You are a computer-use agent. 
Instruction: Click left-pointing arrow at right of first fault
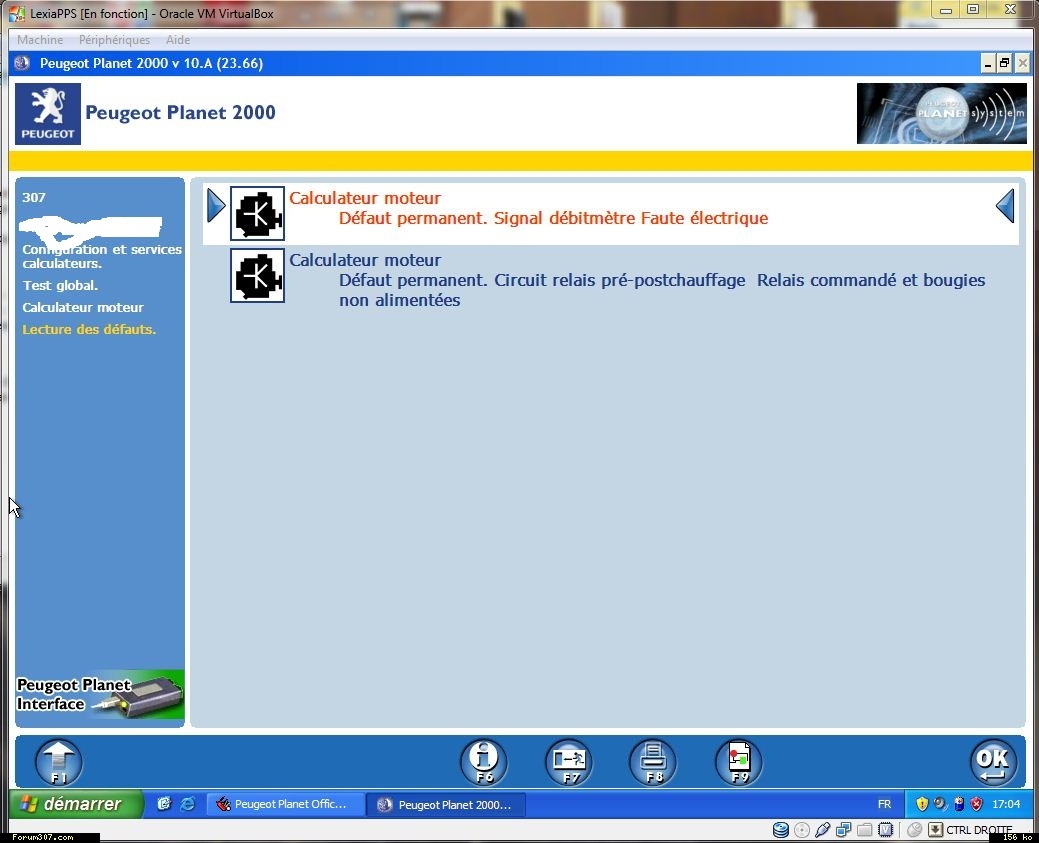tap(1005, 207)
